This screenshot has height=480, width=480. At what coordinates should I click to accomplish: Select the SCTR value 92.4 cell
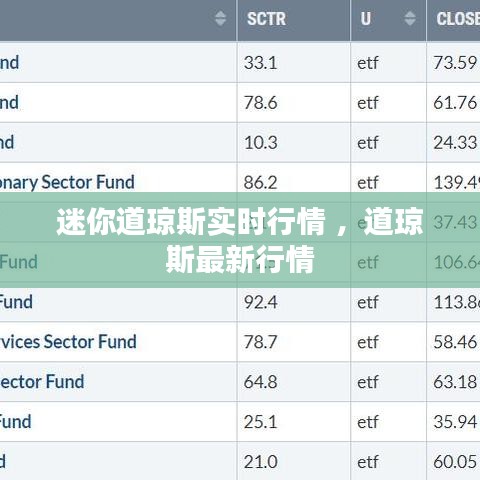[294, 302]
